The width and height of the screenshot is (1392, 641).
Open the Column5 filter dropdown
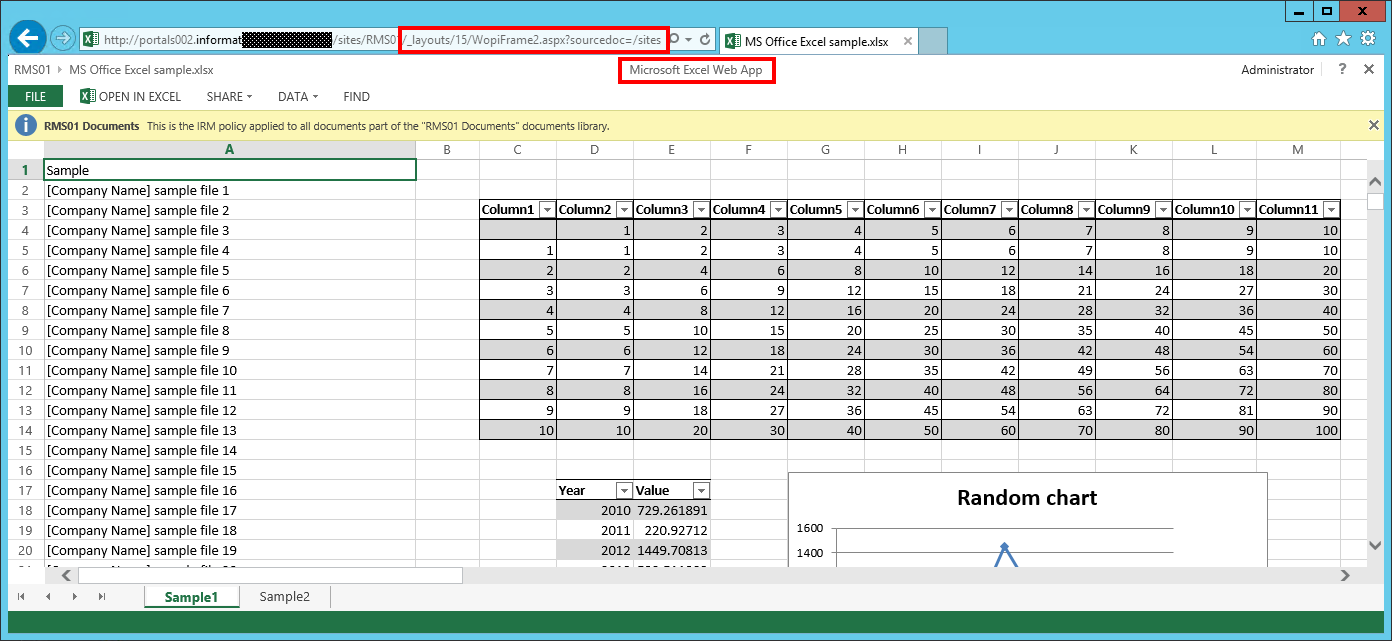[x=855, y=210]
